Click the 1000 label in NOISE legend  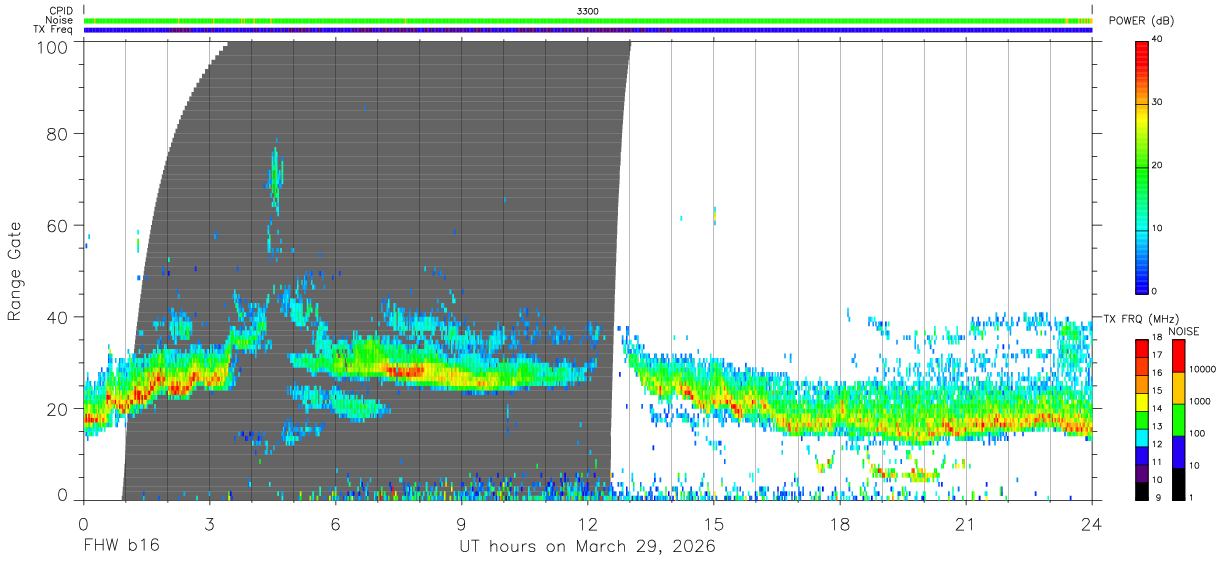click(1201, 402)
